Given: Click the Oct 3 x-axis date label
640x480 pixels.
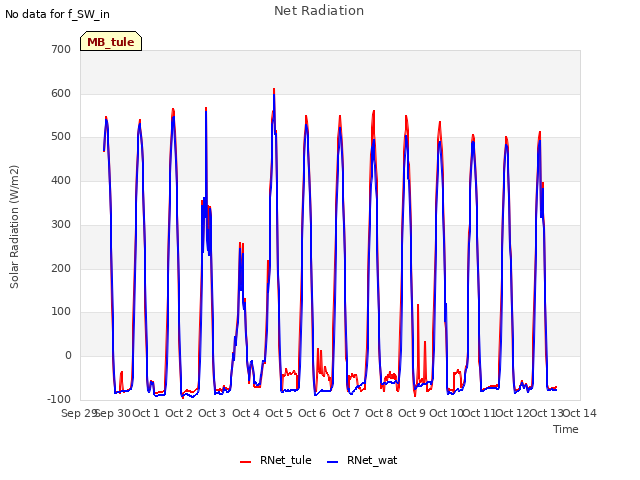Looking at the screenshot, I should pos(212,413).
